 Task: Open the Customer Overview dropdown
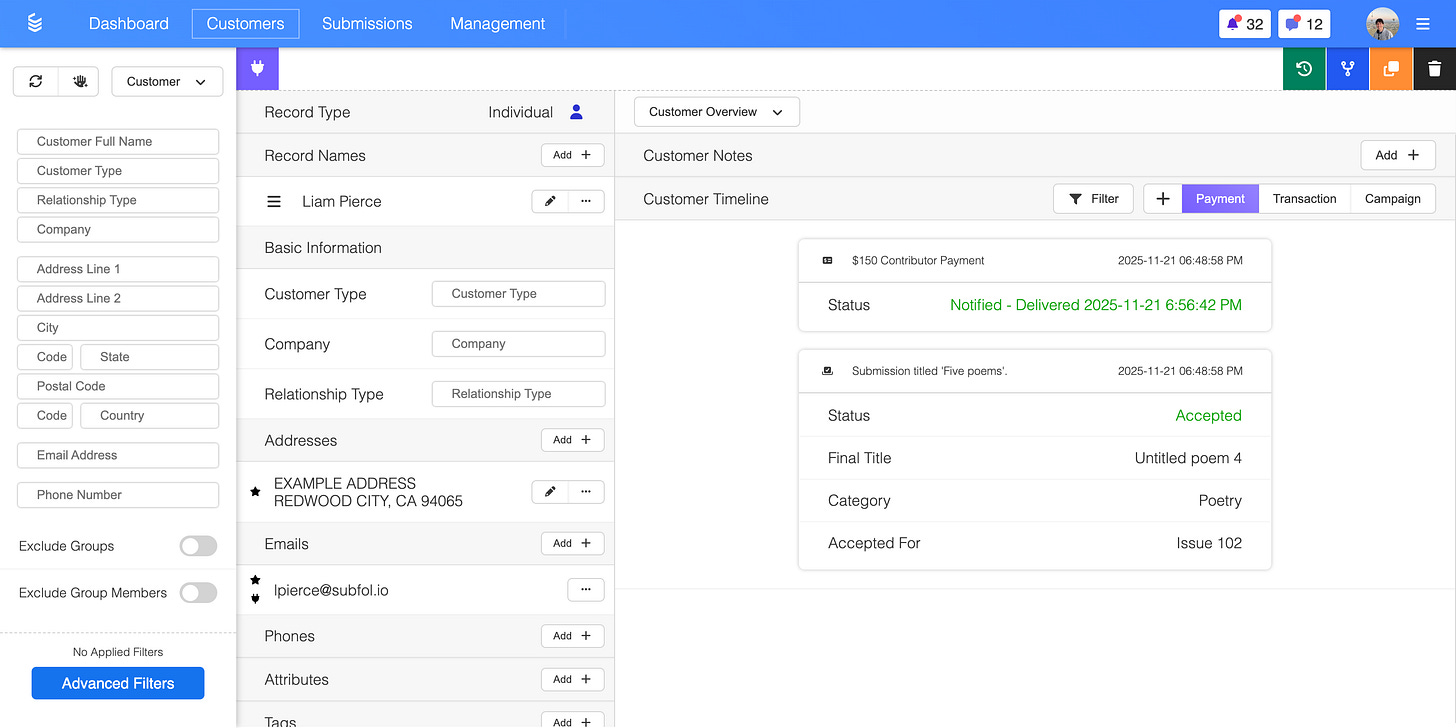pyautogui.click(x=717, y=112)
